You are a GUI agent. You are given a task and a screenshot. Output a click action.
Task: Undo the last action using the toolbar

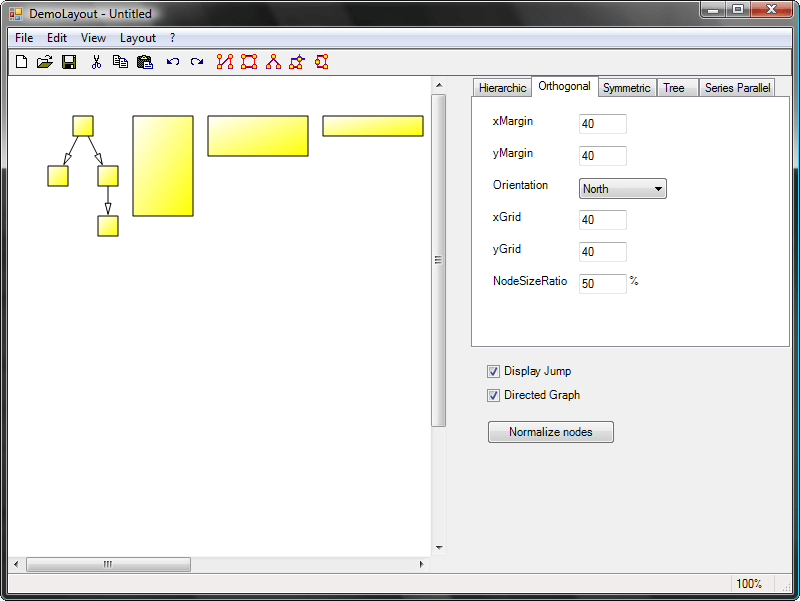[173, 62]
